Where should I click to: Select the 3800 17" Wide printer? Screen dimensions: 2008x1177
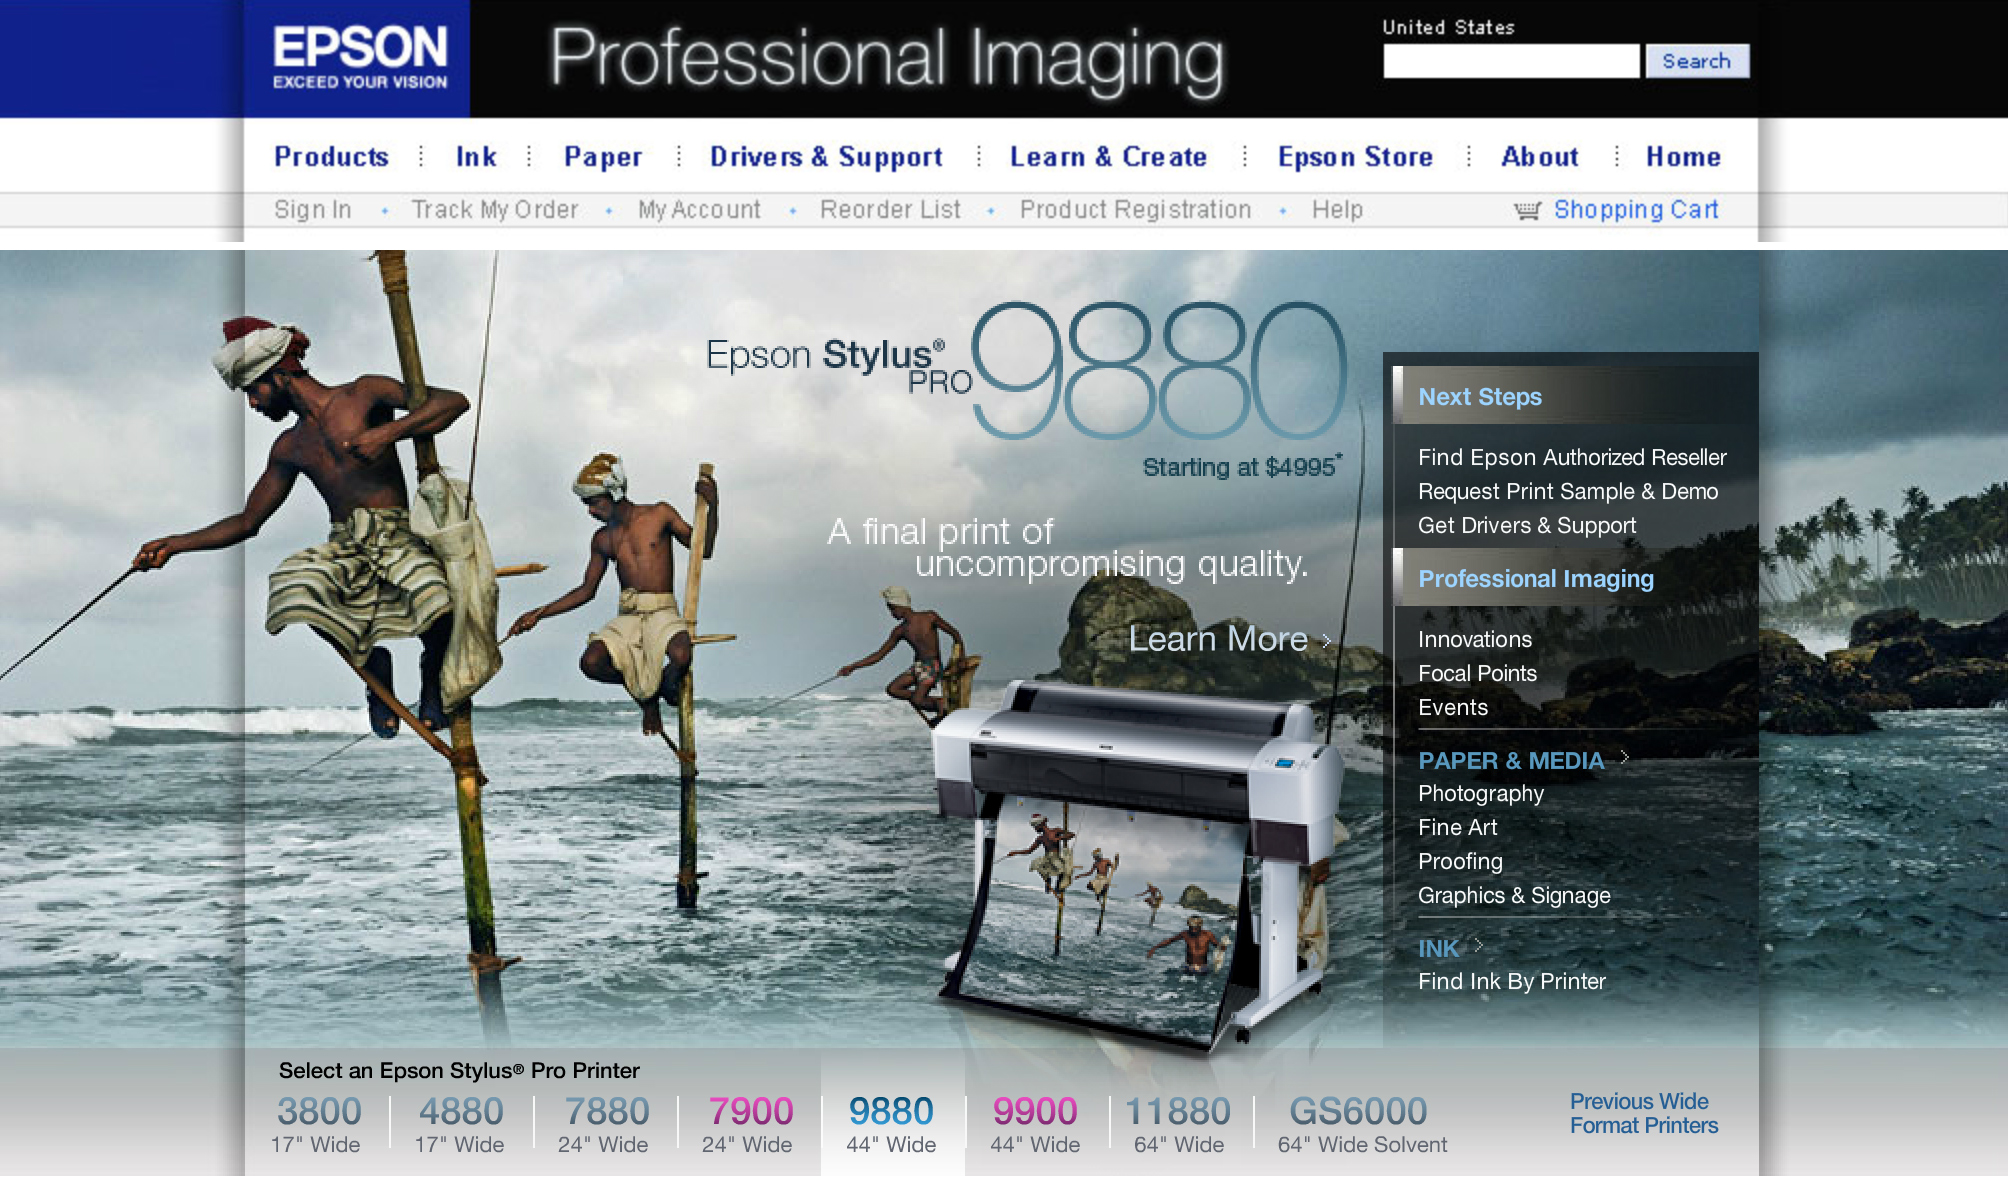click(317, 1124)
